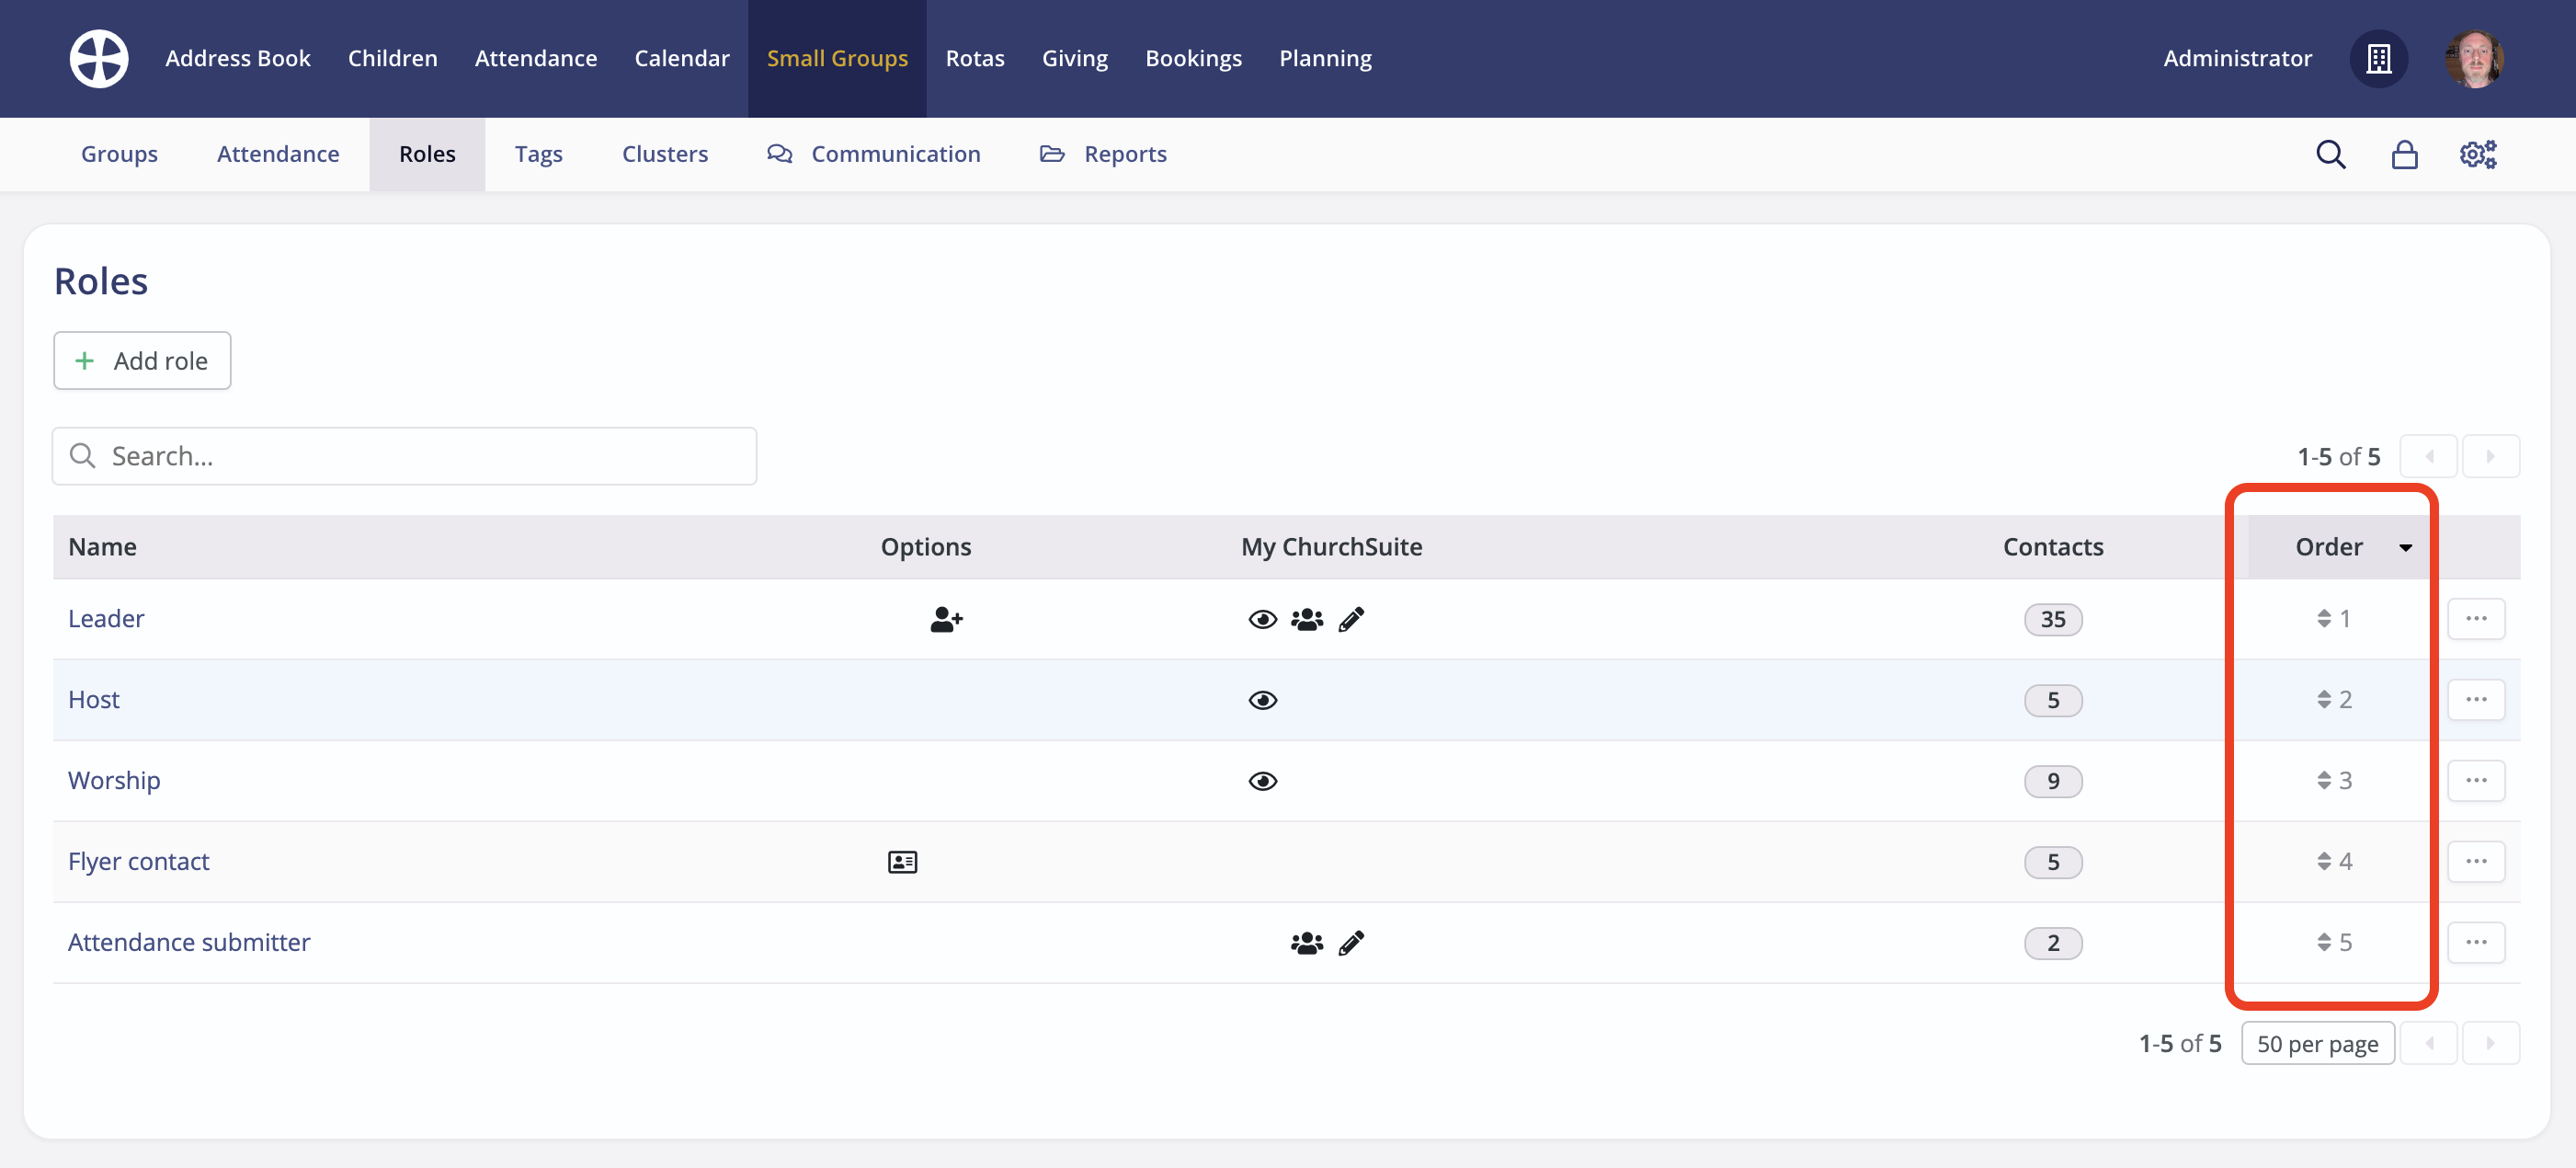Click the Add role button
The height and width of the screenshot is (1168, 2576).
(142, 360)
